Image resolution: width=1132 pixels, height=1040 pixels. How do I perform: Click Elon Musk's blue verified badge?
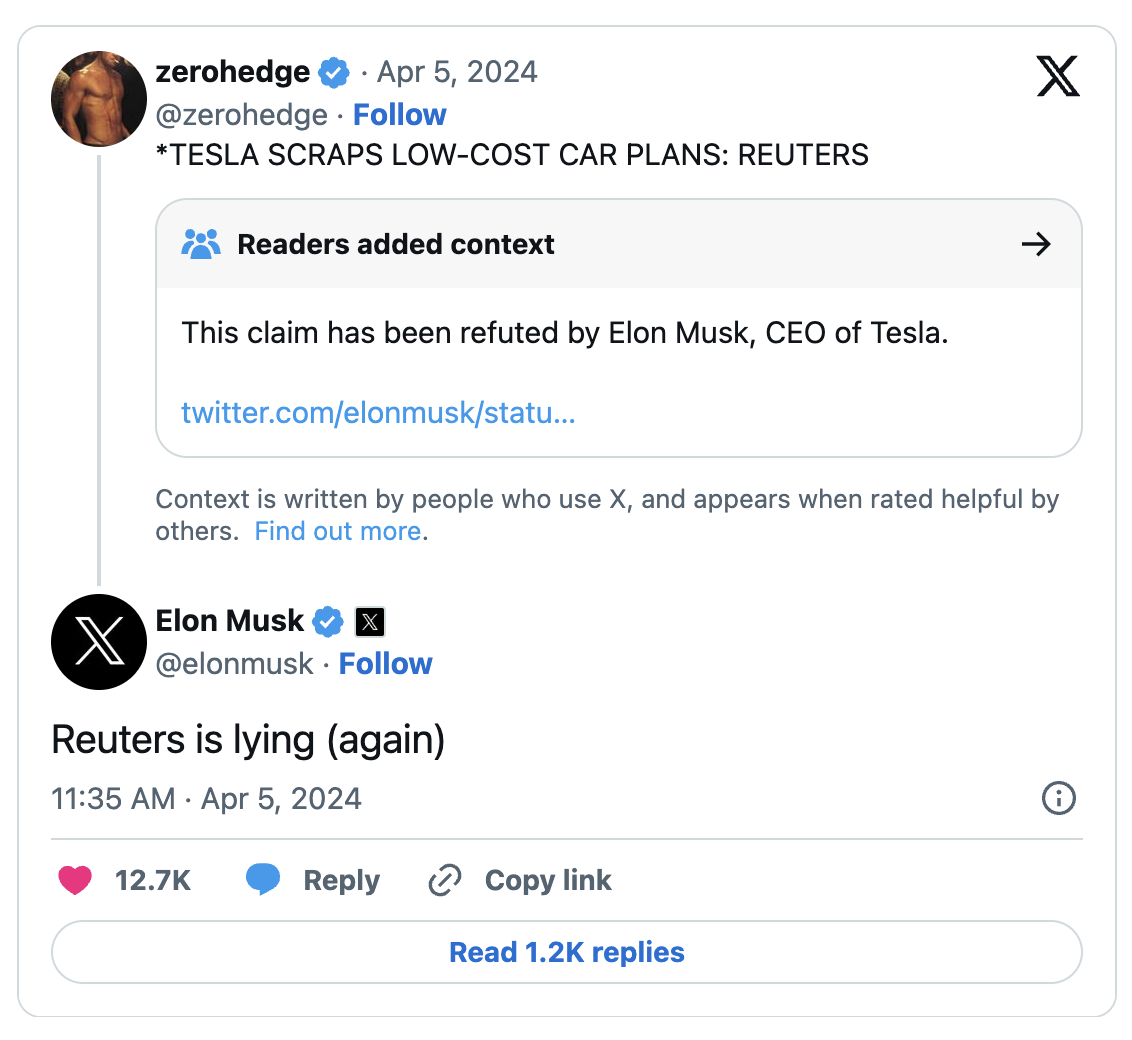point(327,621)
